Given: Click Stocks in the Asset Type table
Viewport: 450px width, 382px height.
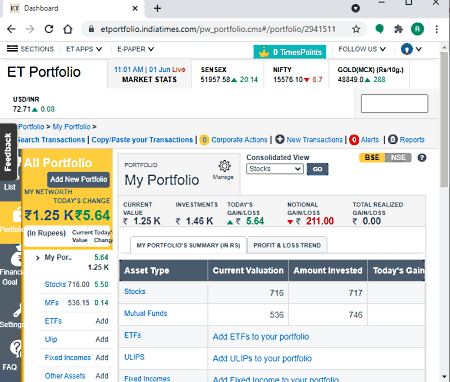Looking at the screenshot, I should (135, 292).
